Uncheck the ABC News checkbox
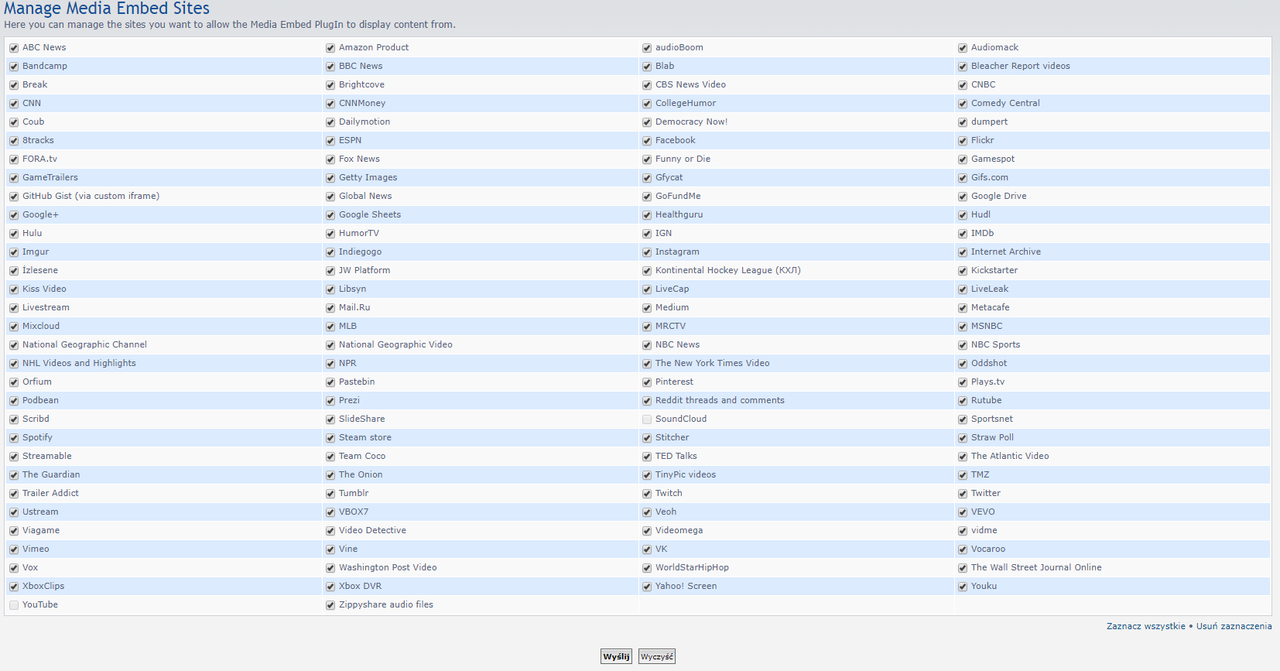The width and height of the screenshot is (1280, 671). pos(14,48)
